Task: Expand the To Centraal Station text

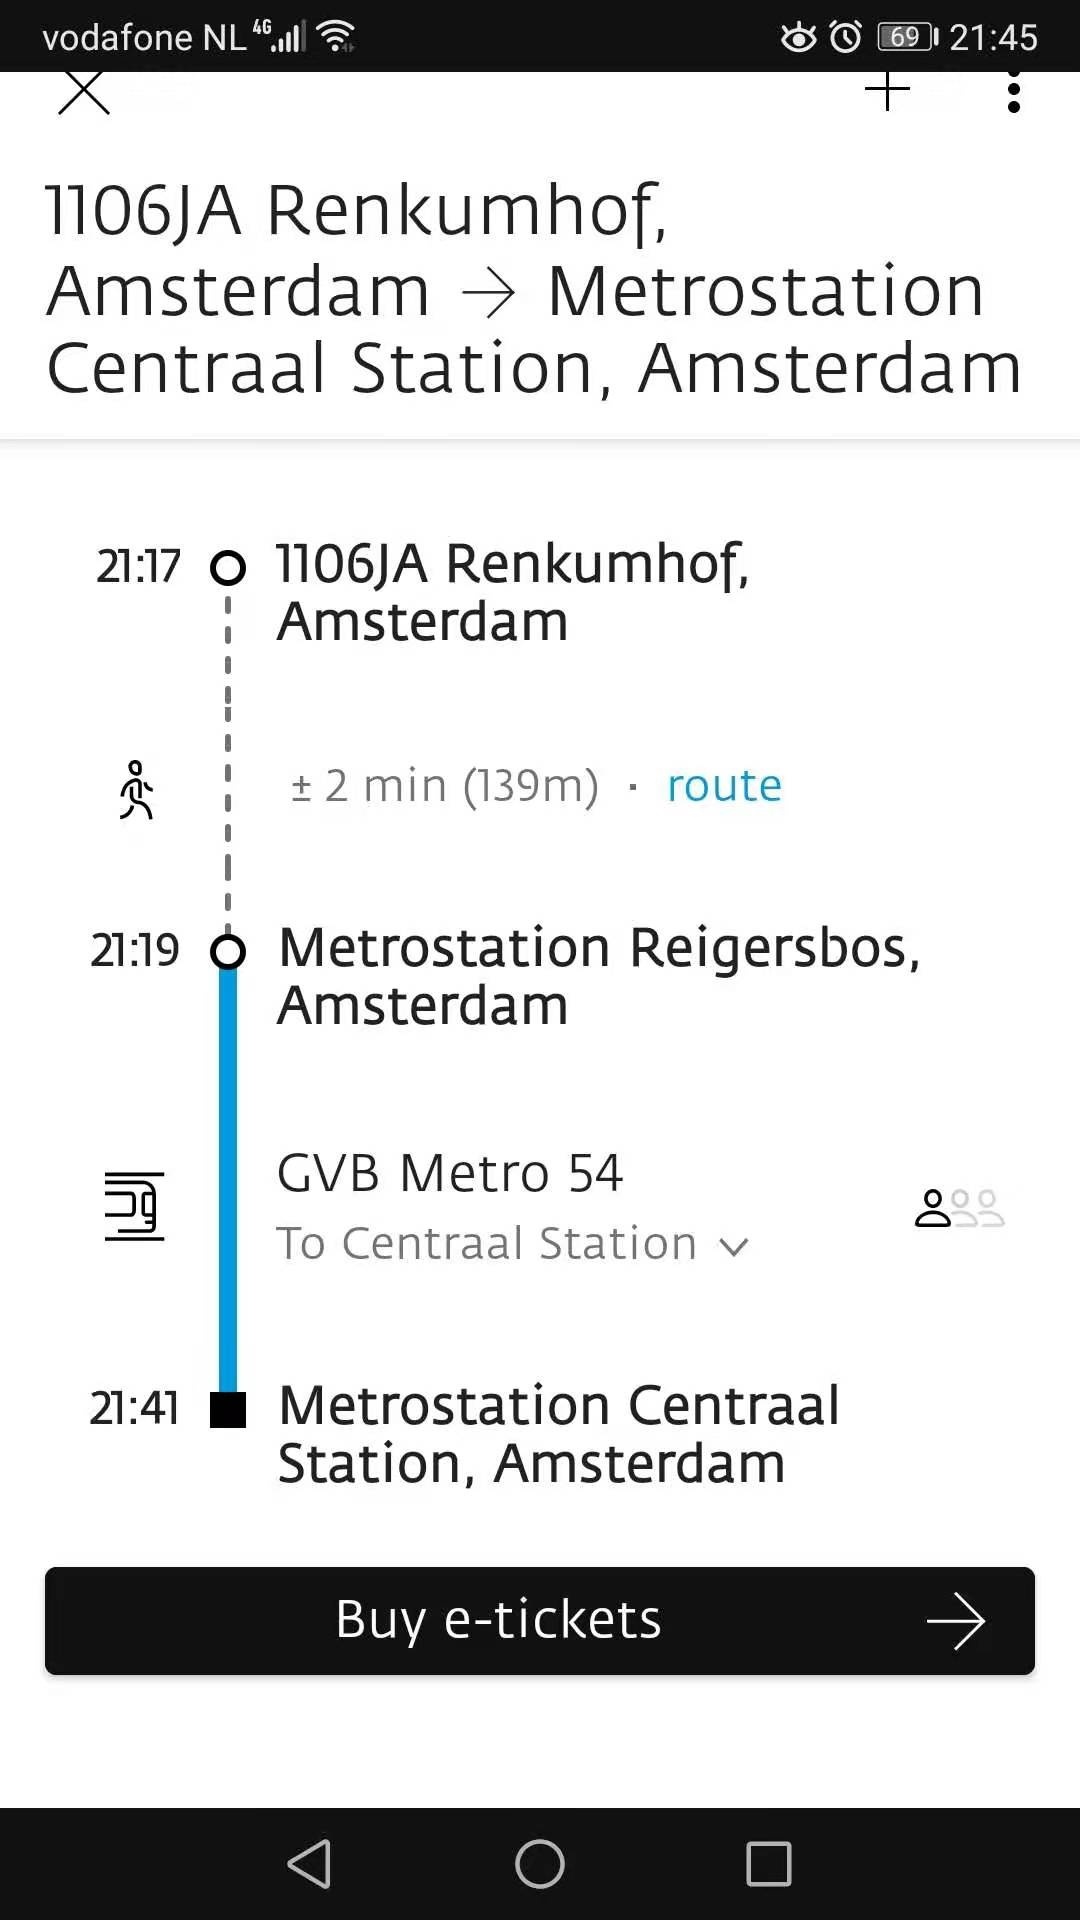Action: pos(486,1244)
